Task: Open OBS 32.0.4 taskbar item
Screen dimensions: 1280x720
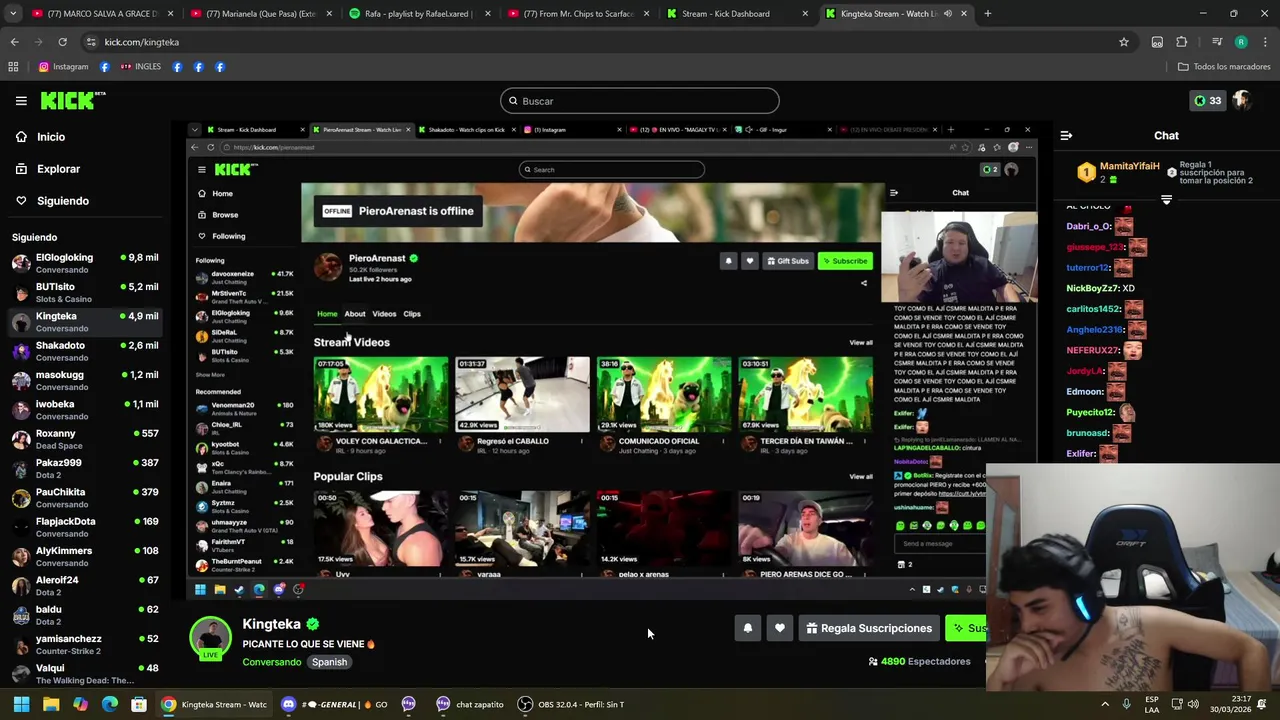Action: click(571, 704)
